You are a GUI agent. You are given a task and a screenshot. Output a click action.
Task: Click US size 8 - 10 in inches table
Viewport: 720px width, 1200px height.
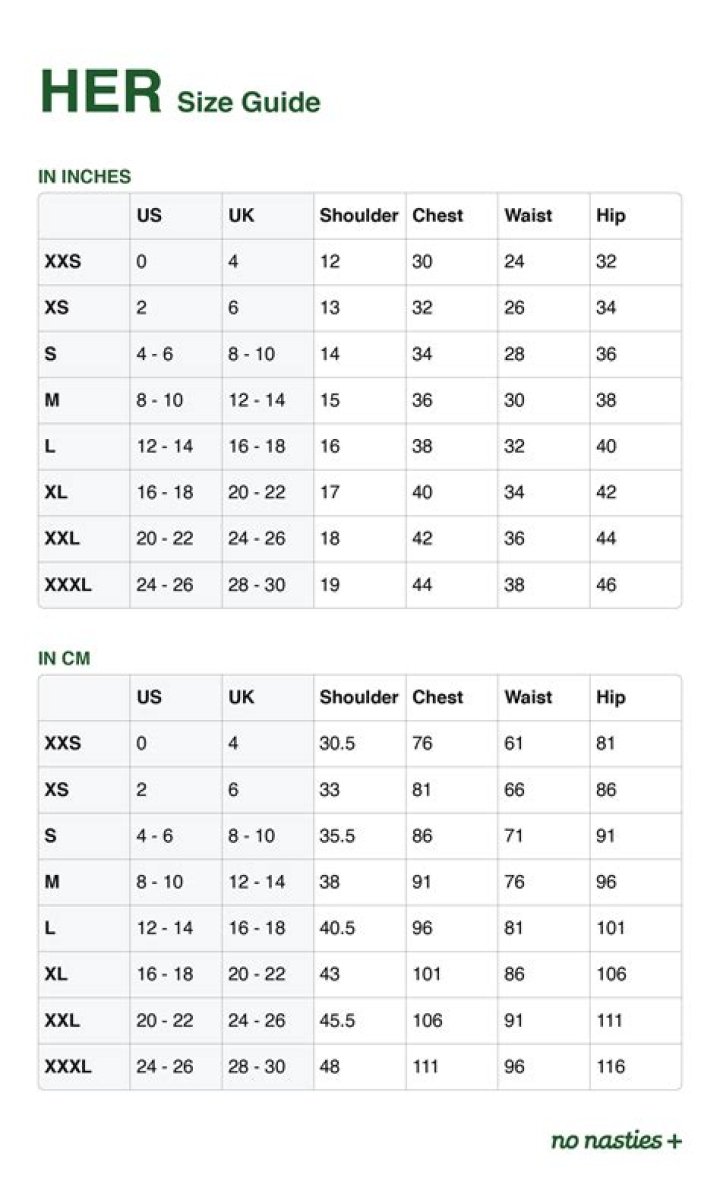(160, 400)
